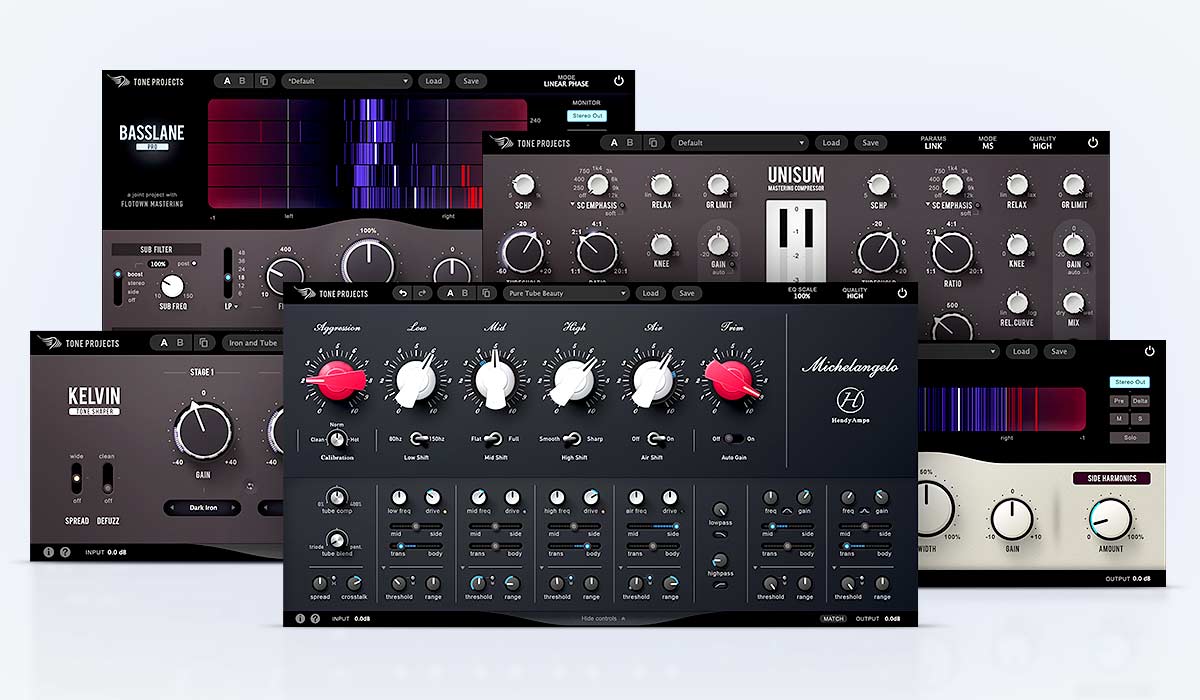Viewport: 1200px width, 700px height.
Task: Open the Kelvin info icon
Action: click(48, 552)
